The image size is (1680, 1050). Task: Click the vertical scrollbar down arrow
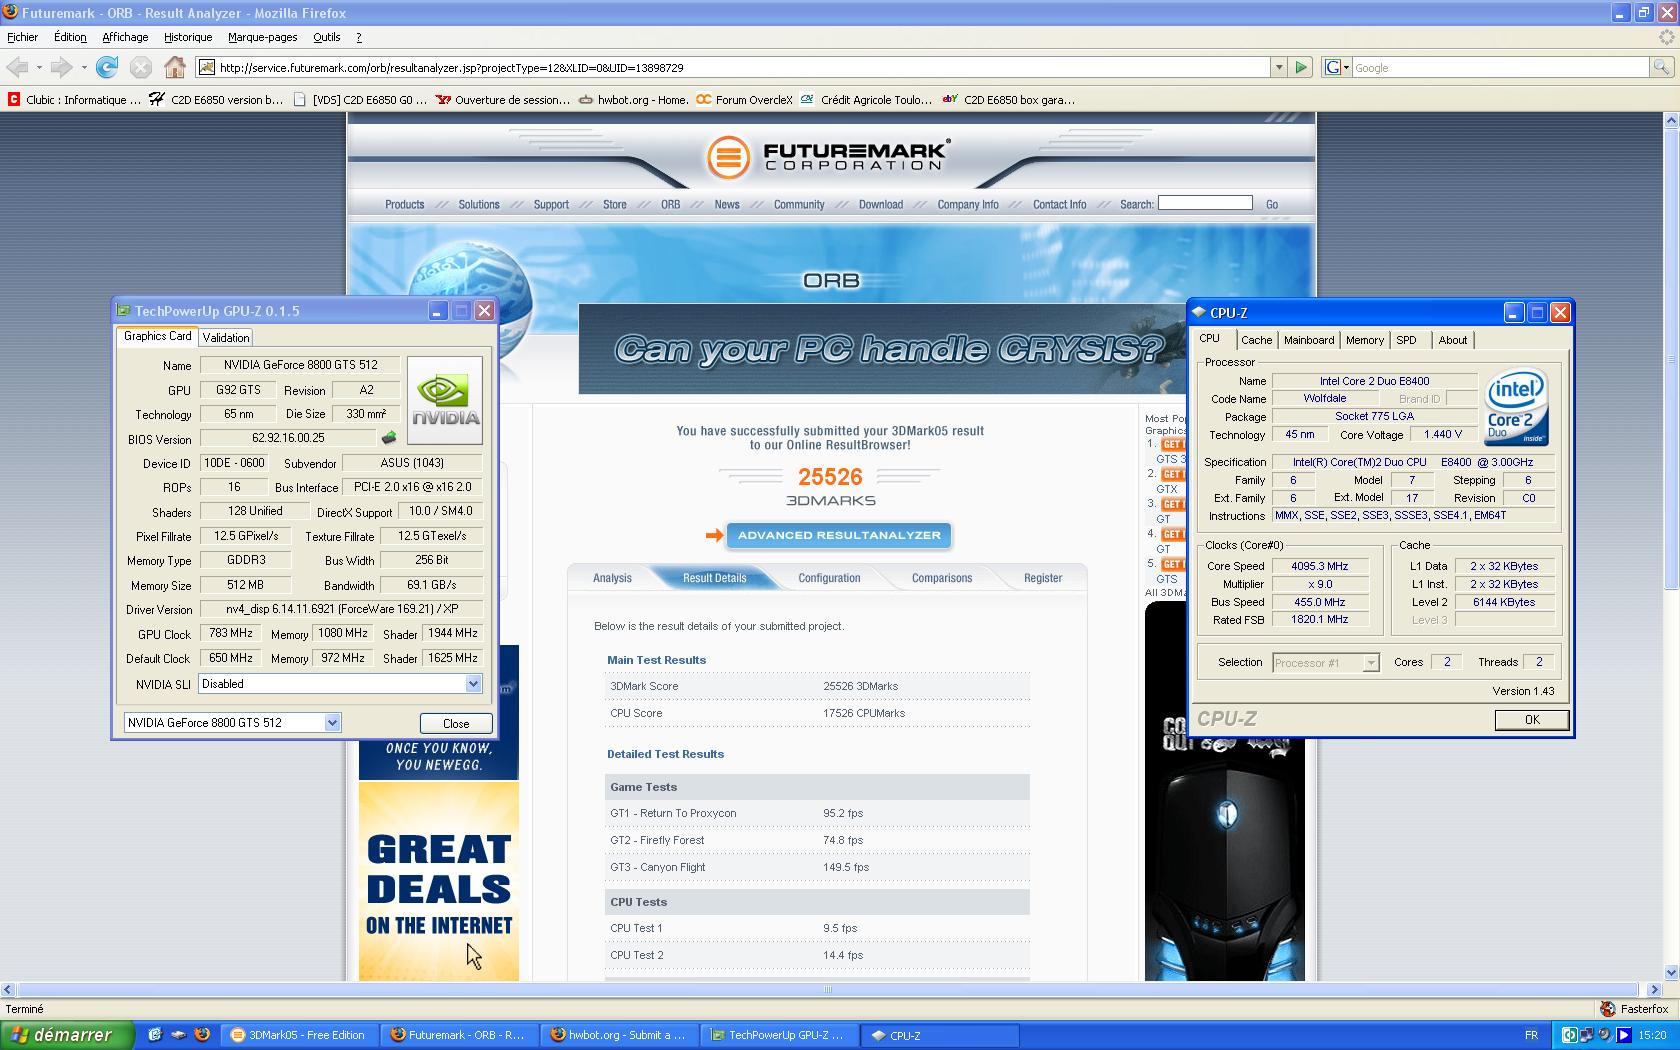(x=1671, y=972)
